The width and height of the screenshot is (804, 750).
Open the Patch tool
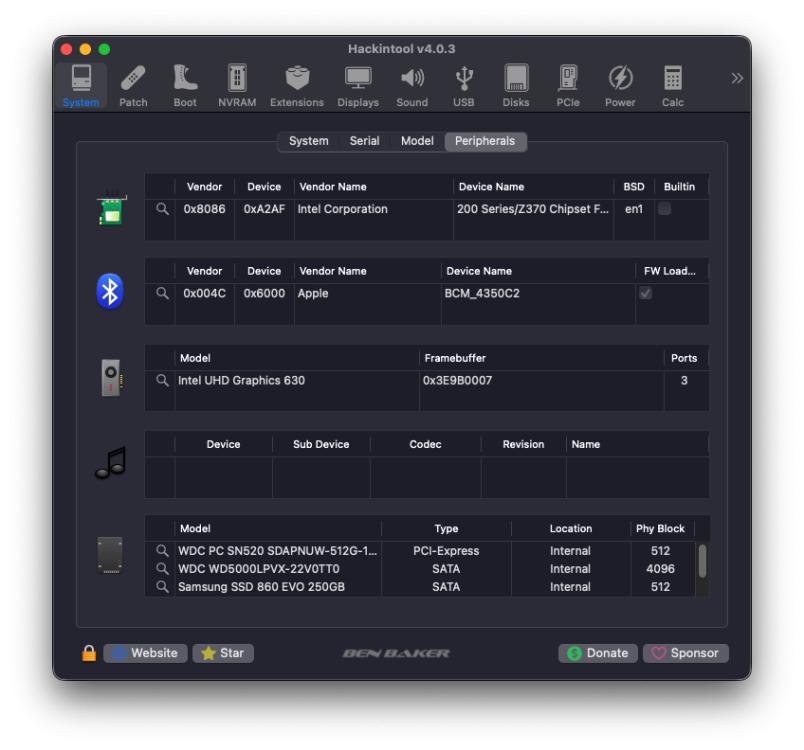point(133,86)
